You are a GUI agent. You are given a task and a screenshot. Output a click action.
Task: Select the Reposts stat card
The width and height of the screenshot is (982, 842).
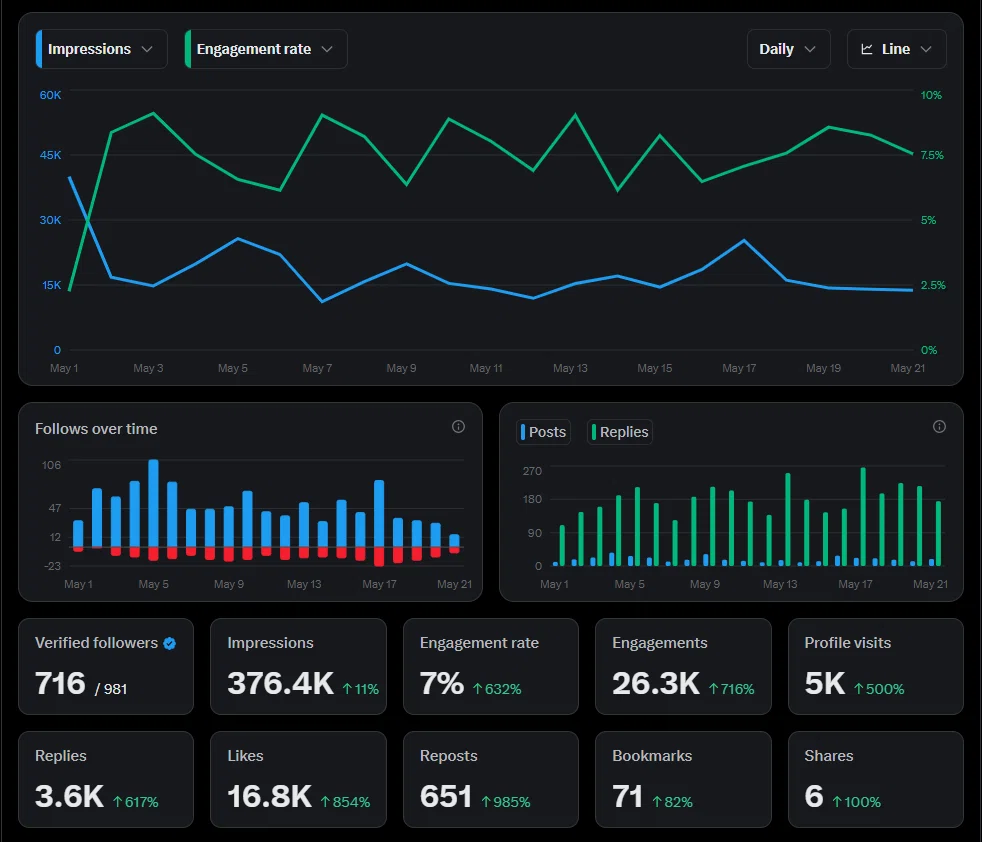491,779
